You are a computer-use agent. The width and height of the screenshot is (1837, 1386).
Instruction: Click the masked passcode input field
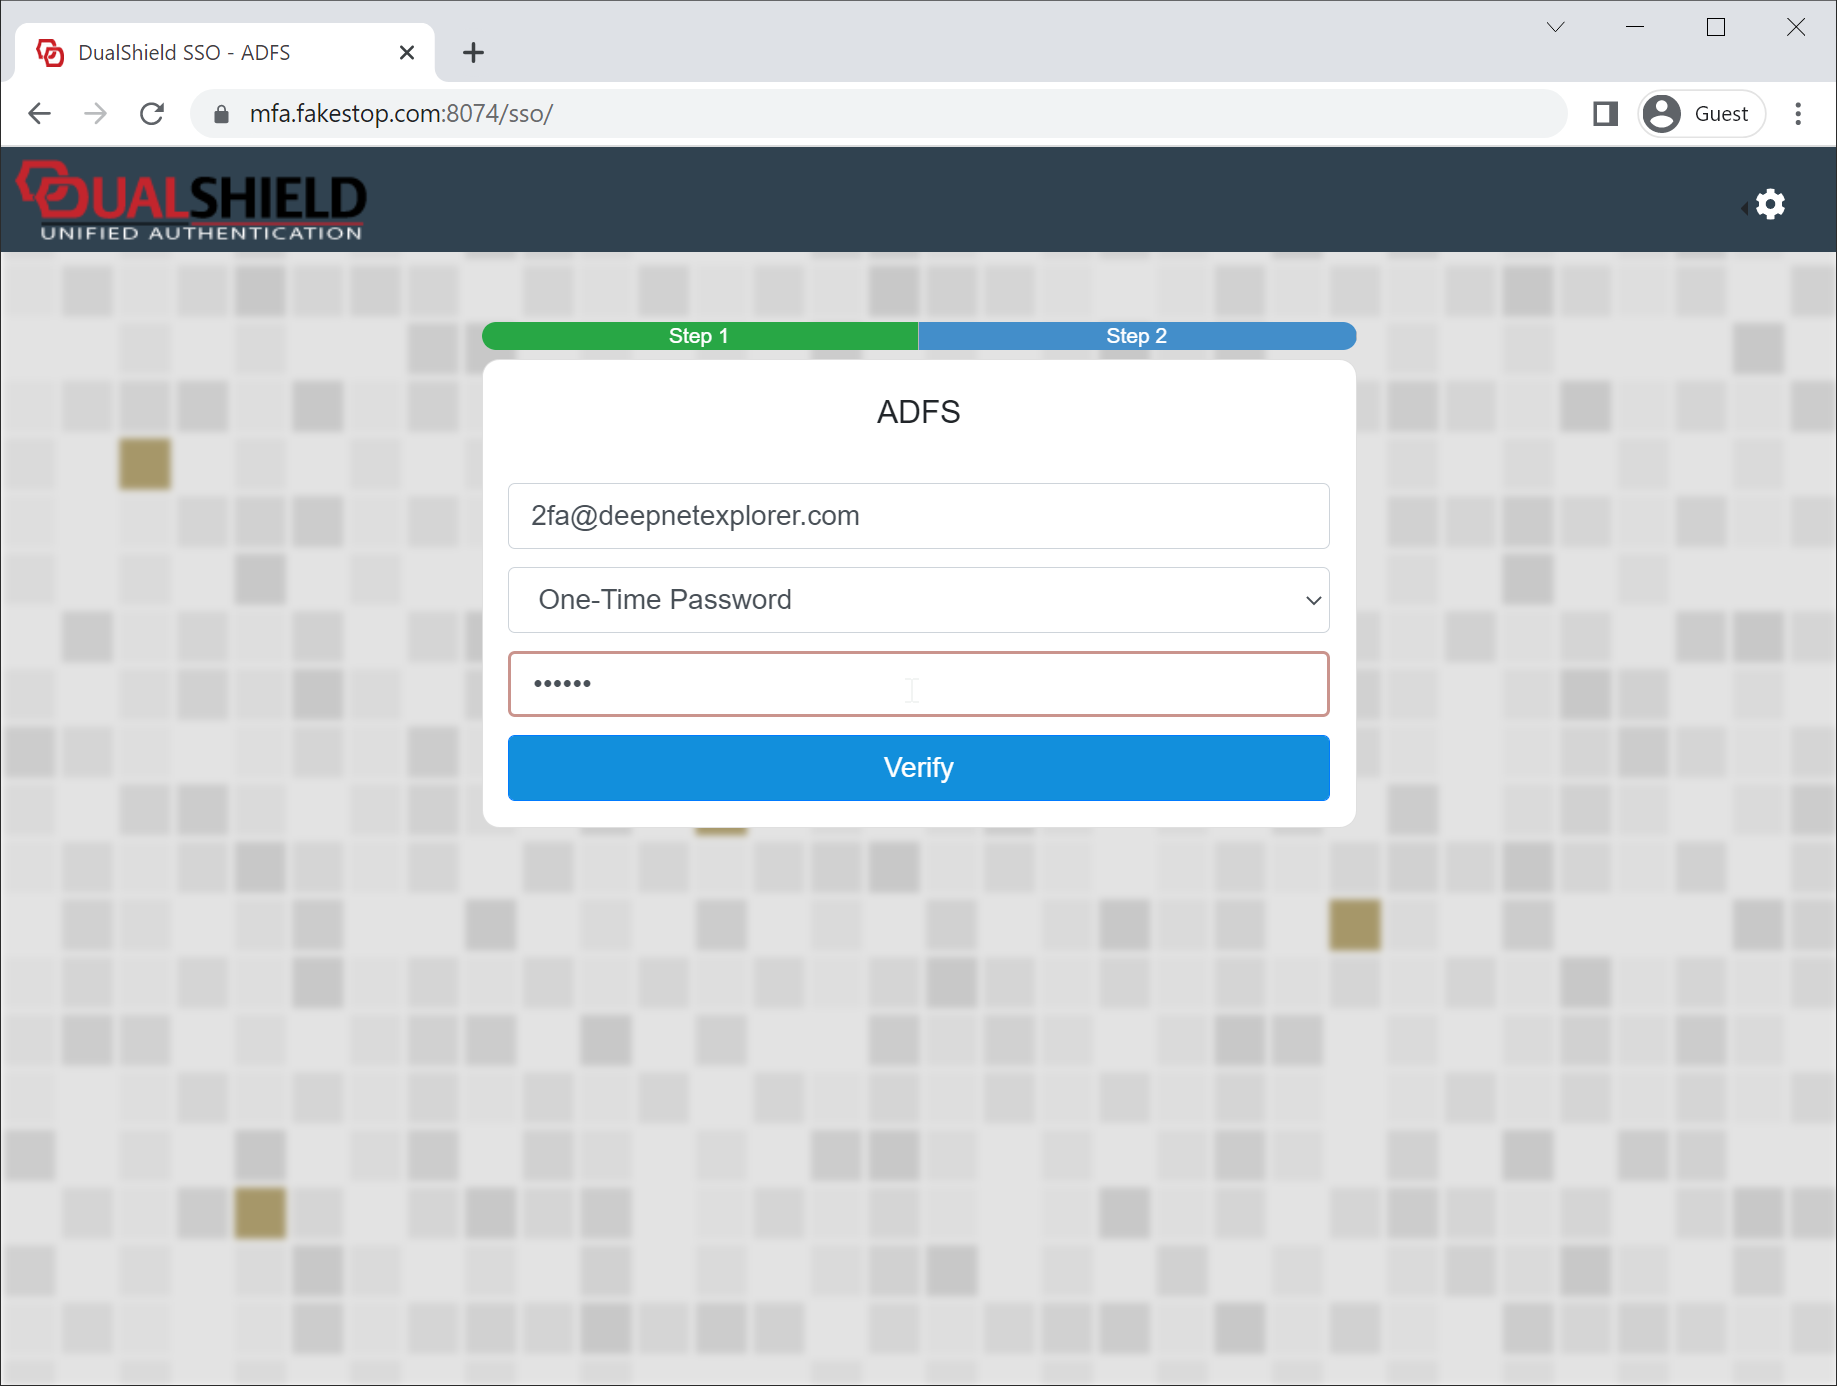point(918,684)
